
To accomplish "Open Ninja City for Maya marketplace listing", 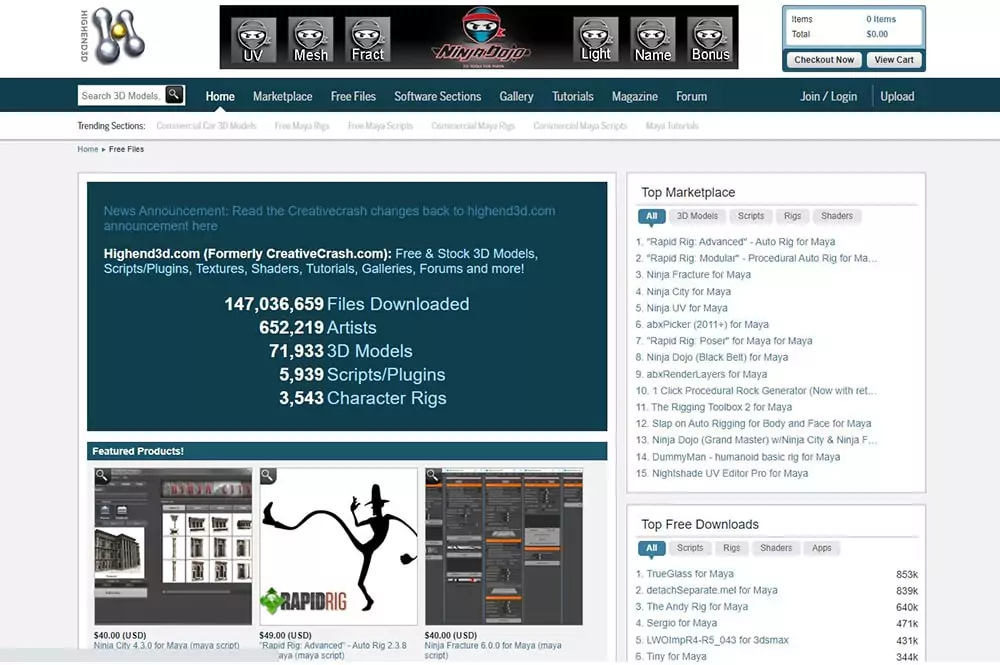I will click(689, 291).
